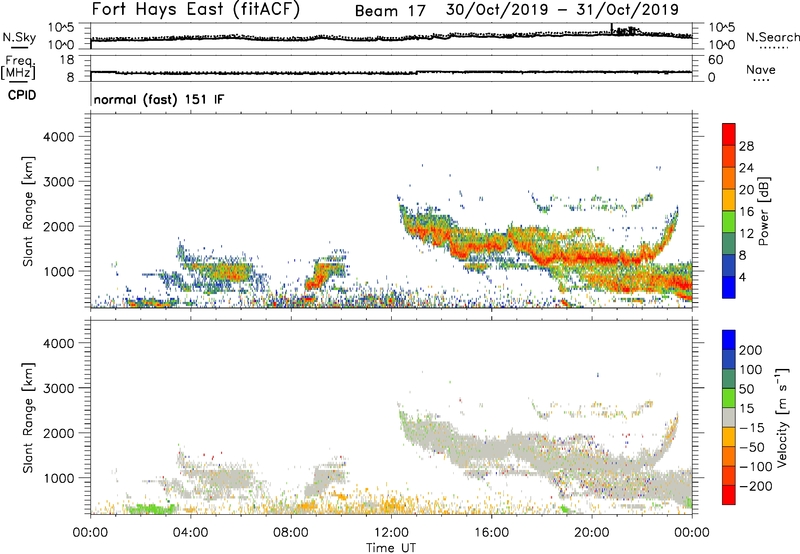The width and height of the screenshot is (800, 554).
Task: Click the "4" label on the power colorbar
Action: [742, 277]
